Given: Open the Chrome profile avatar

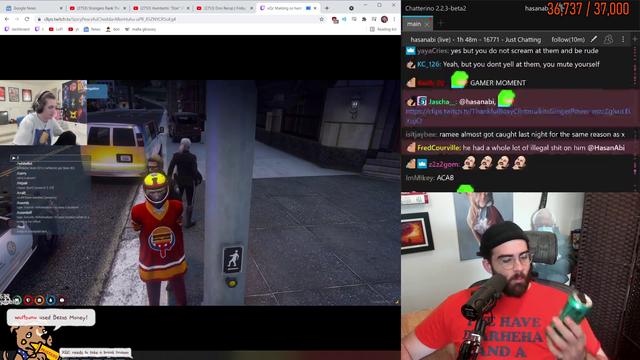Looking at the screenshot, I should 384,19.
